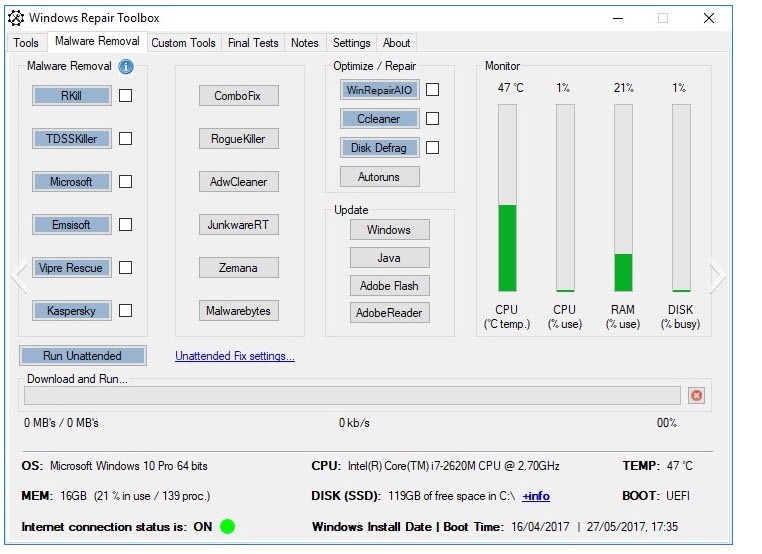Image resolution: width=762 pixels, height=554 pixels.
Task: Tick the TDSSKiller checkbox
Action: (125, 139)
